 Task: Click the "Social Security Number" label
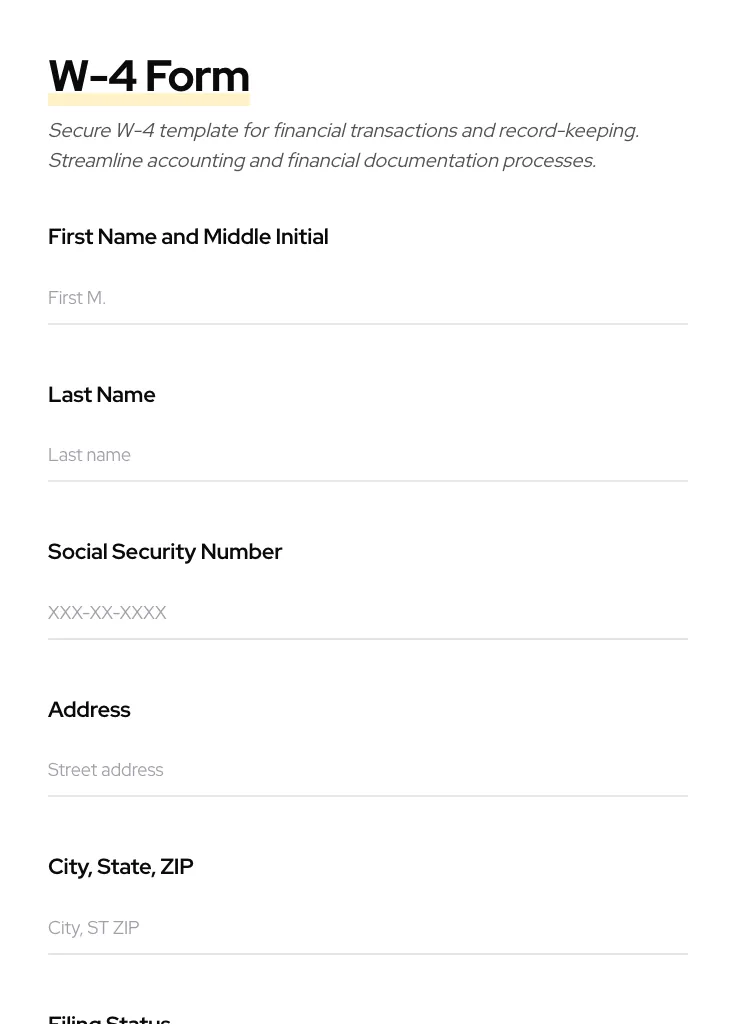165,552
